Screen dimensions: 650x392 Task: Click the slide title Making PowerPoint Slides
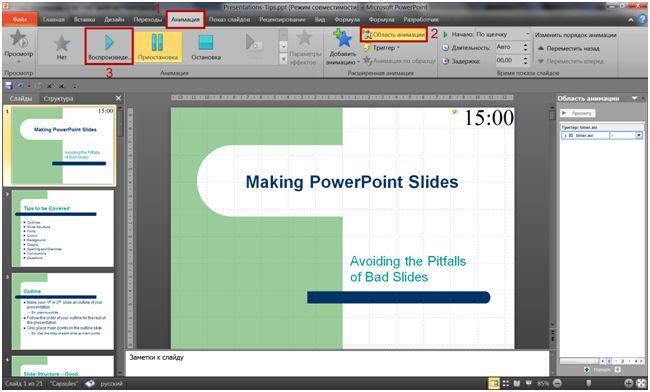(x=352, y=181)
